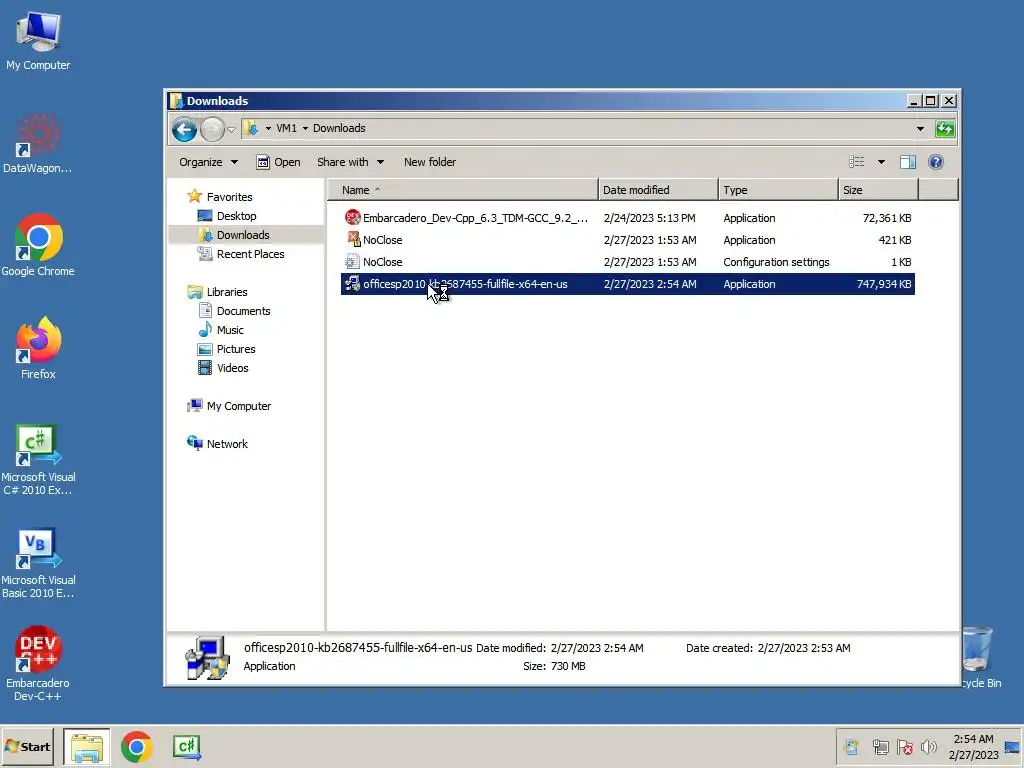Select Downloads in the navigation pane
Viewport: 1024px width, 768px height.
[243, 235]
